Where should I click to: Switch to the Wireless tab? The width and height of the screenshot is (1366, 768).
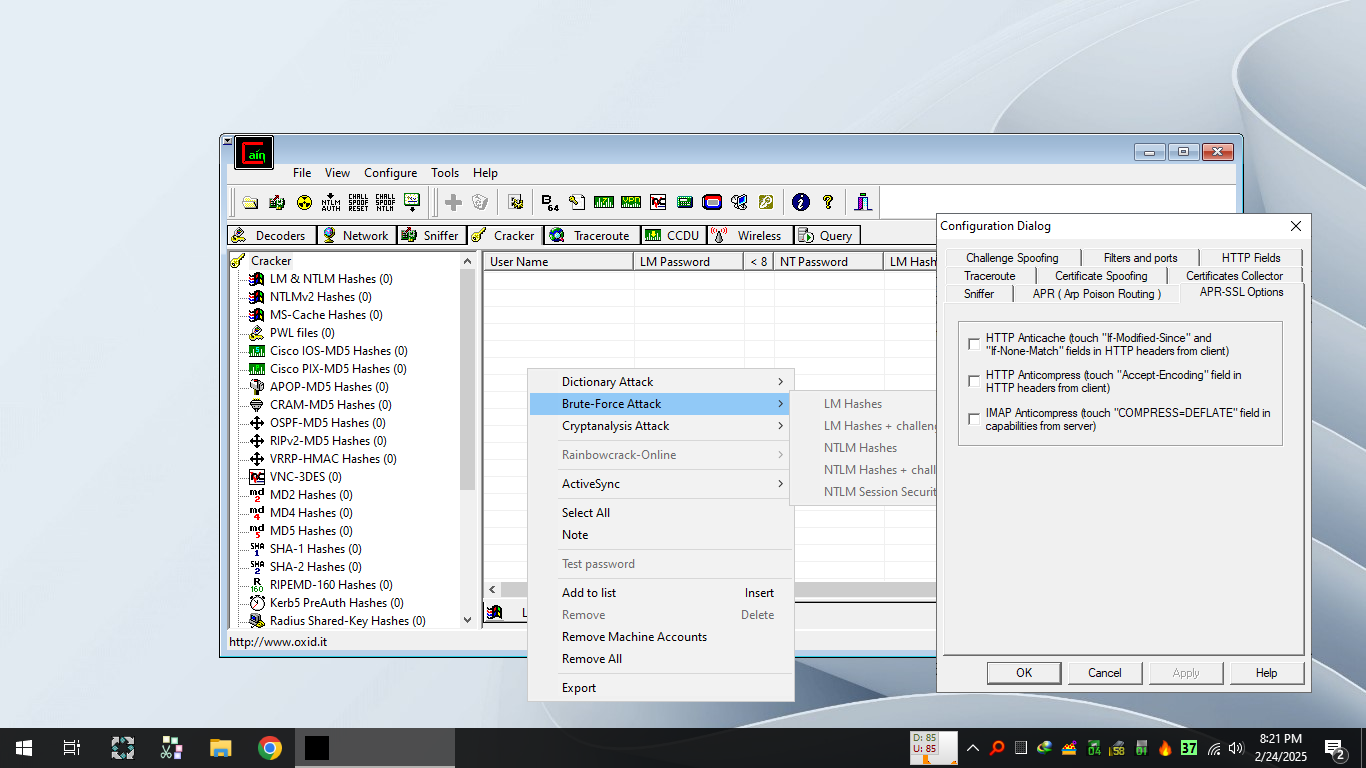(x=750, y=235)
